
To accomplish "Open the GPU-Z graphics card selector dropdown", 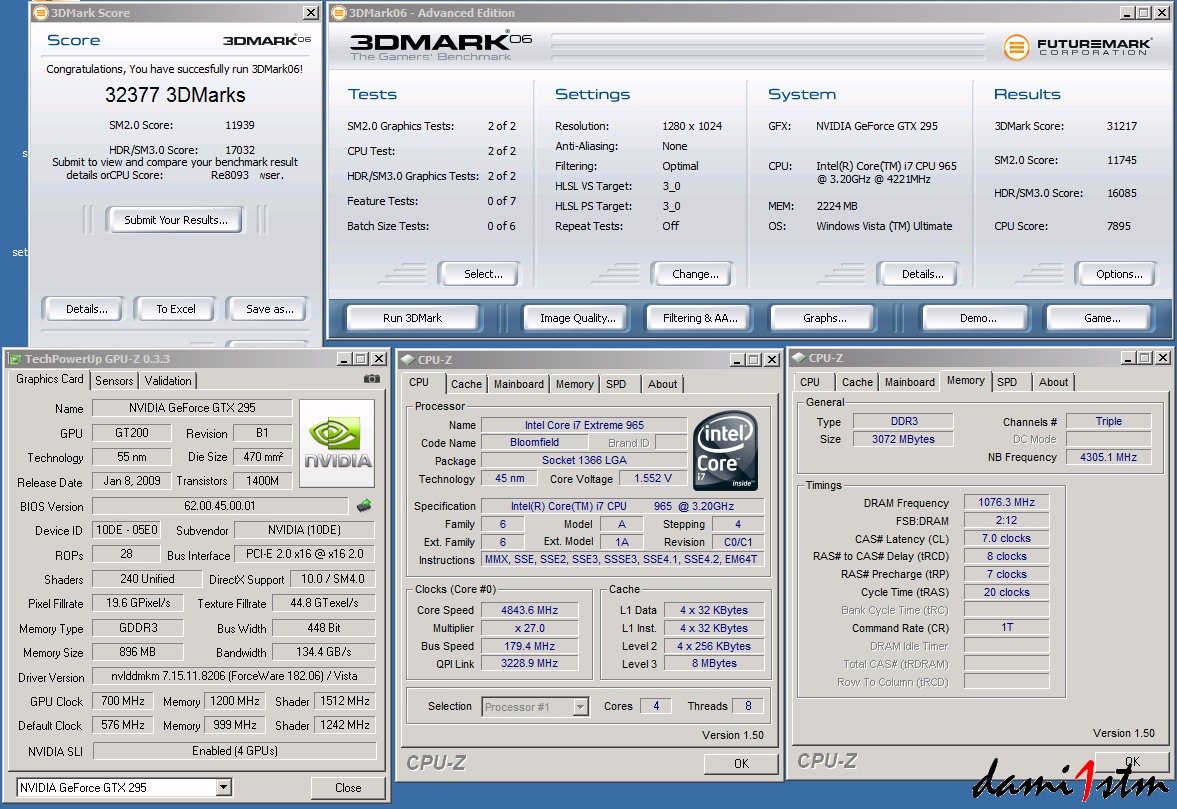I will coord(223,787).
